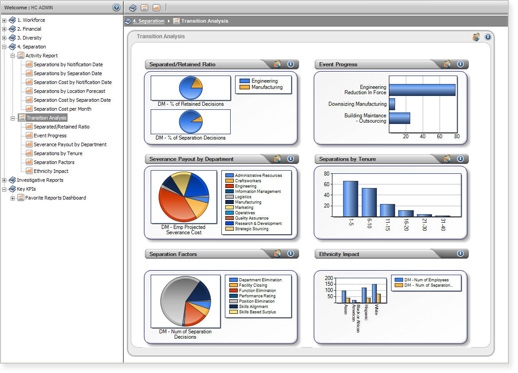The height and width of the screenshot is (373, 518).
Task: Click info icon on Separation Factors panel
Action: 291,254
